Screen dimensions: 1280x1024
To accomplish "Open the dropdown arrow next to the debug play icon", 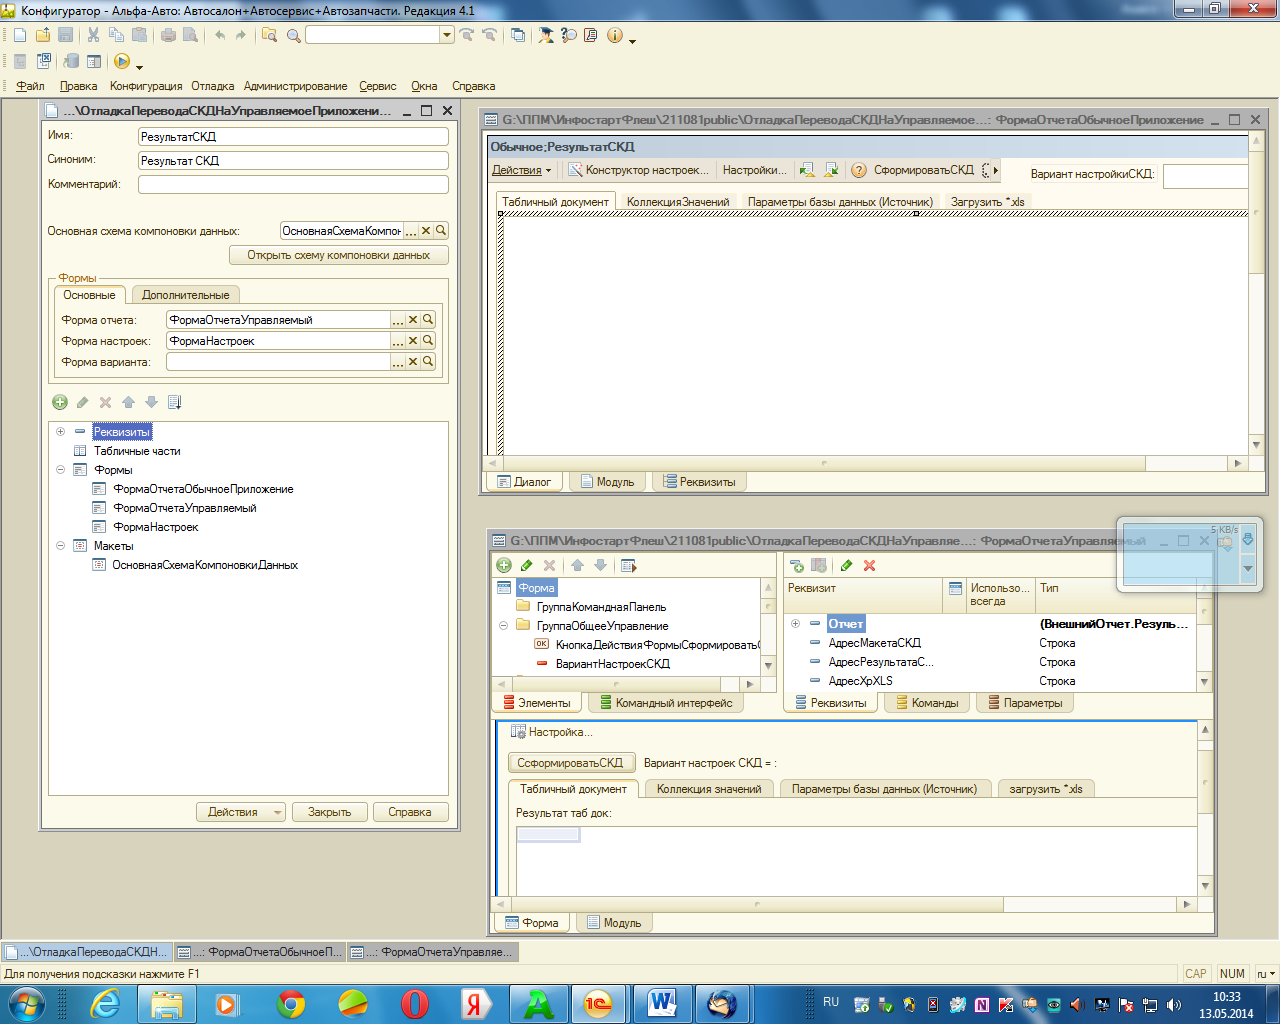I will [139, 65].
